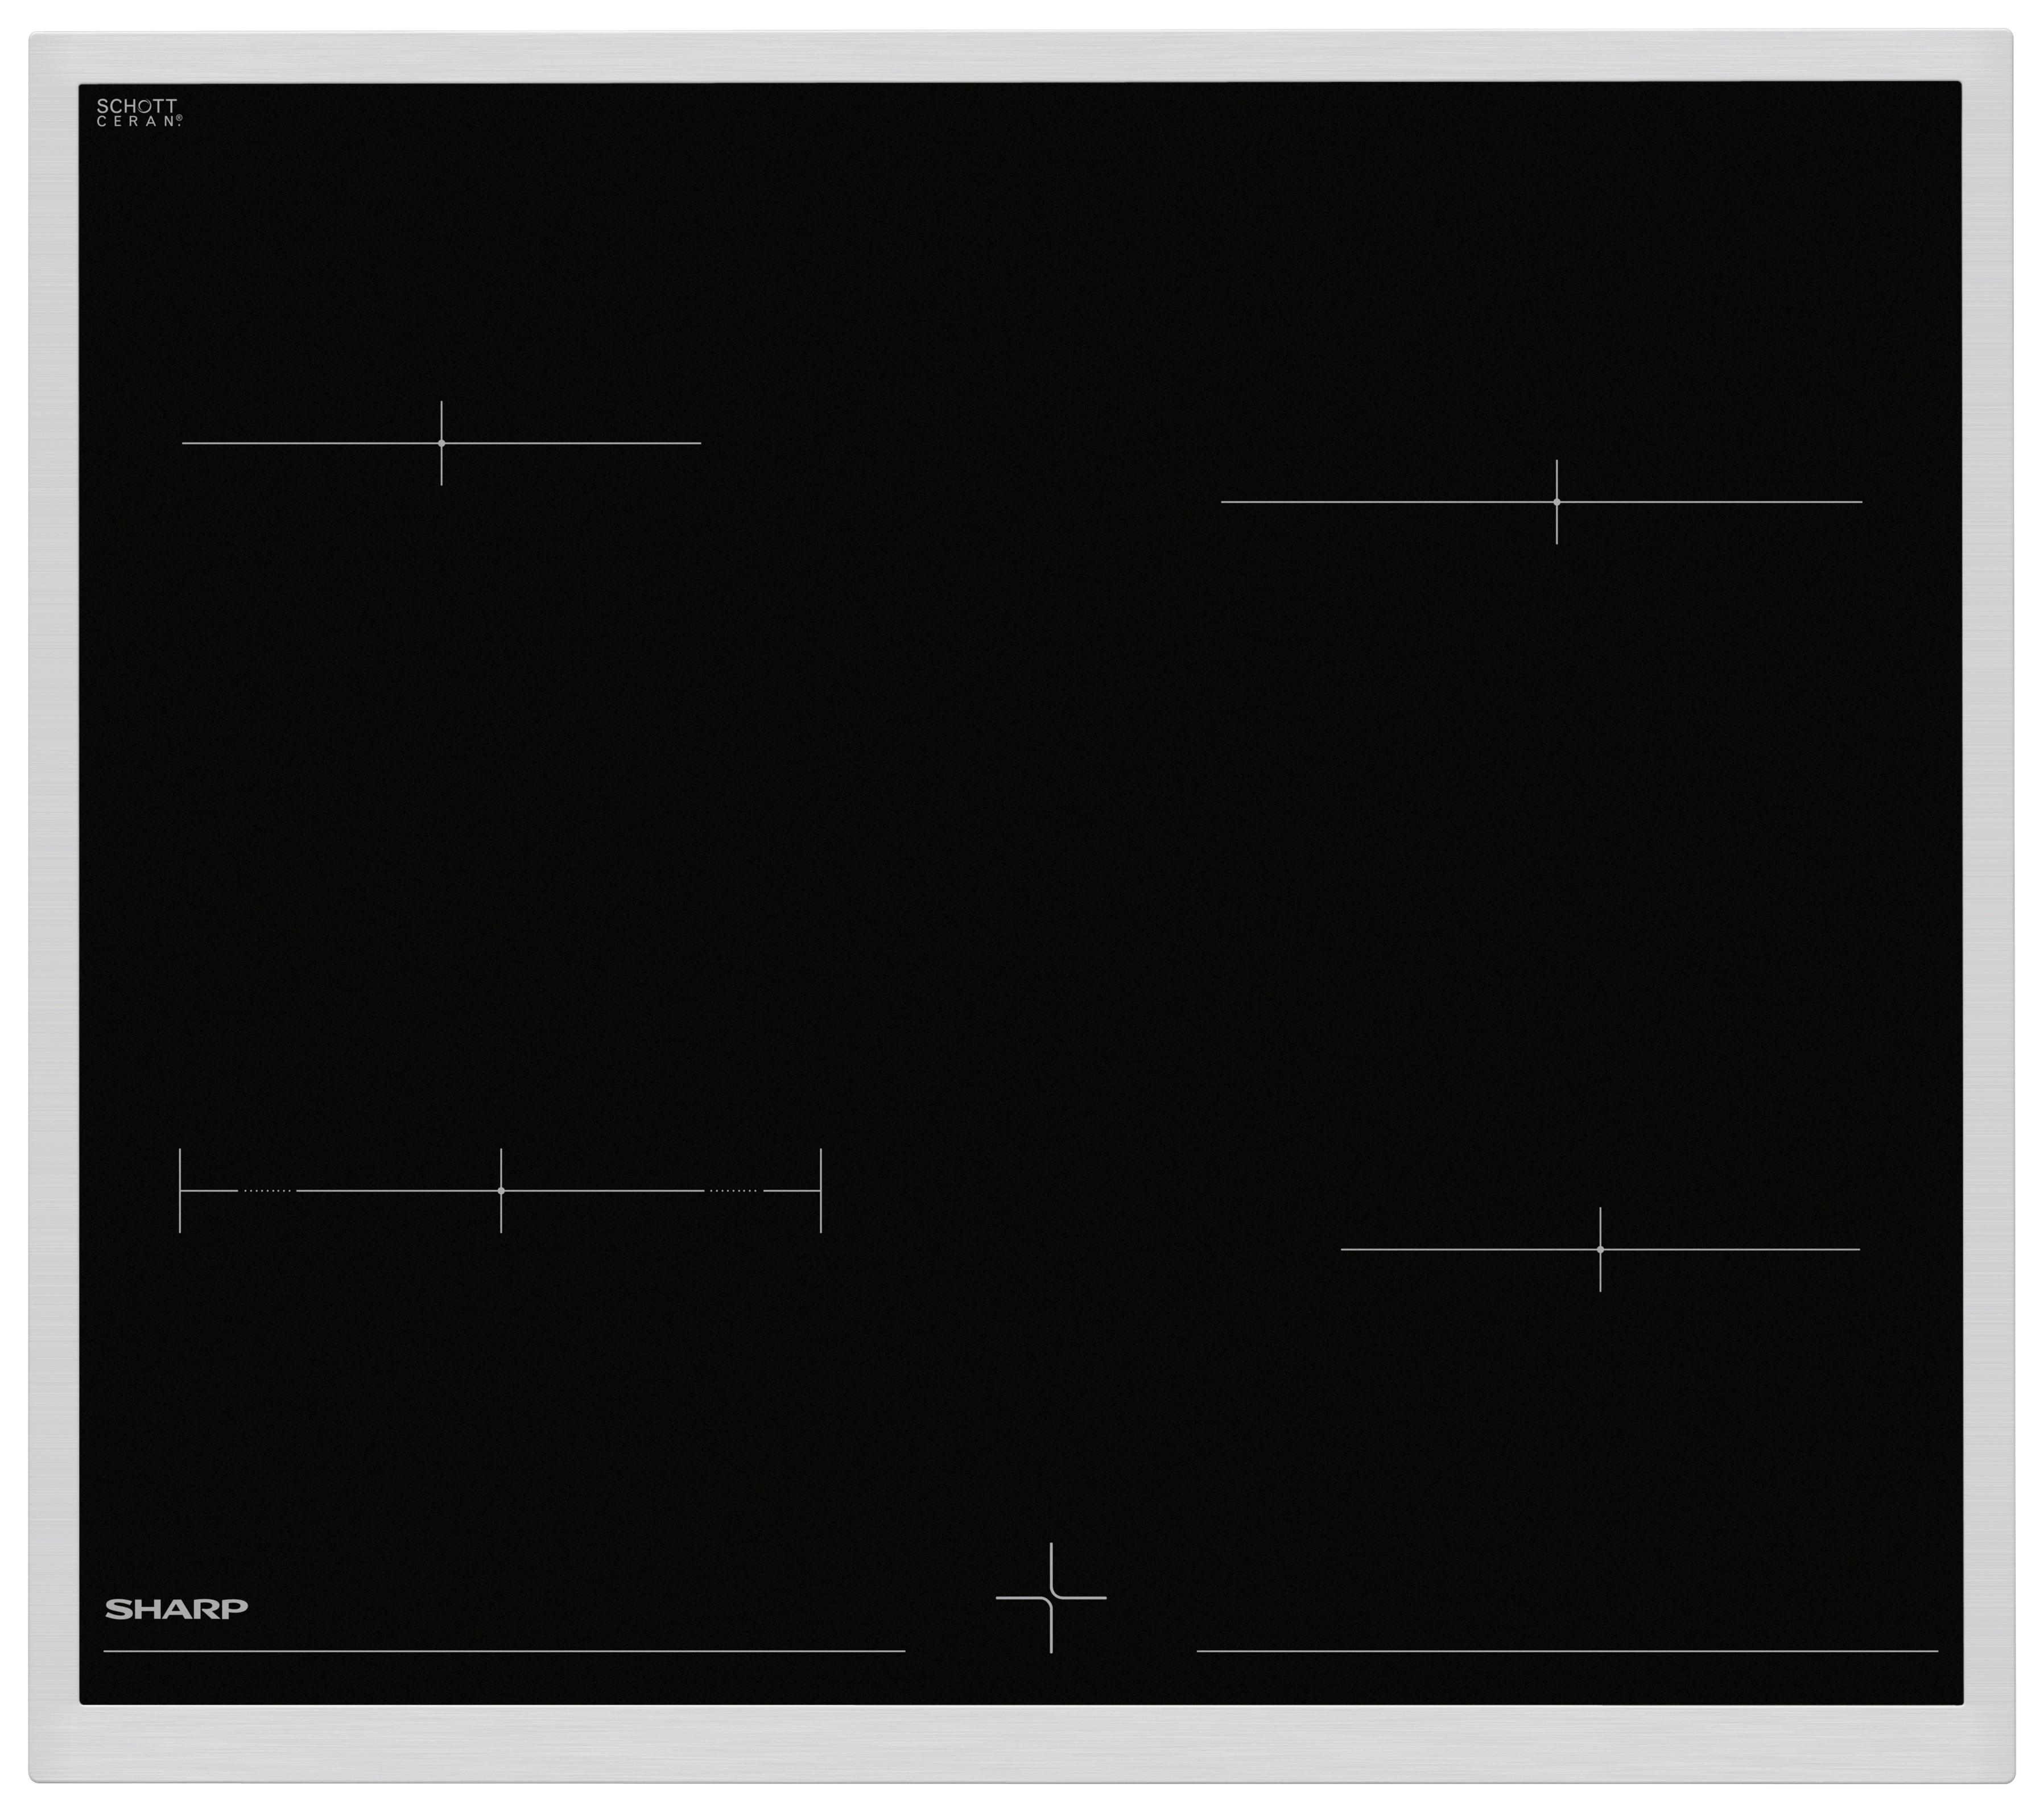Click the extended zone's left end tick mark

pos(180,1191)
